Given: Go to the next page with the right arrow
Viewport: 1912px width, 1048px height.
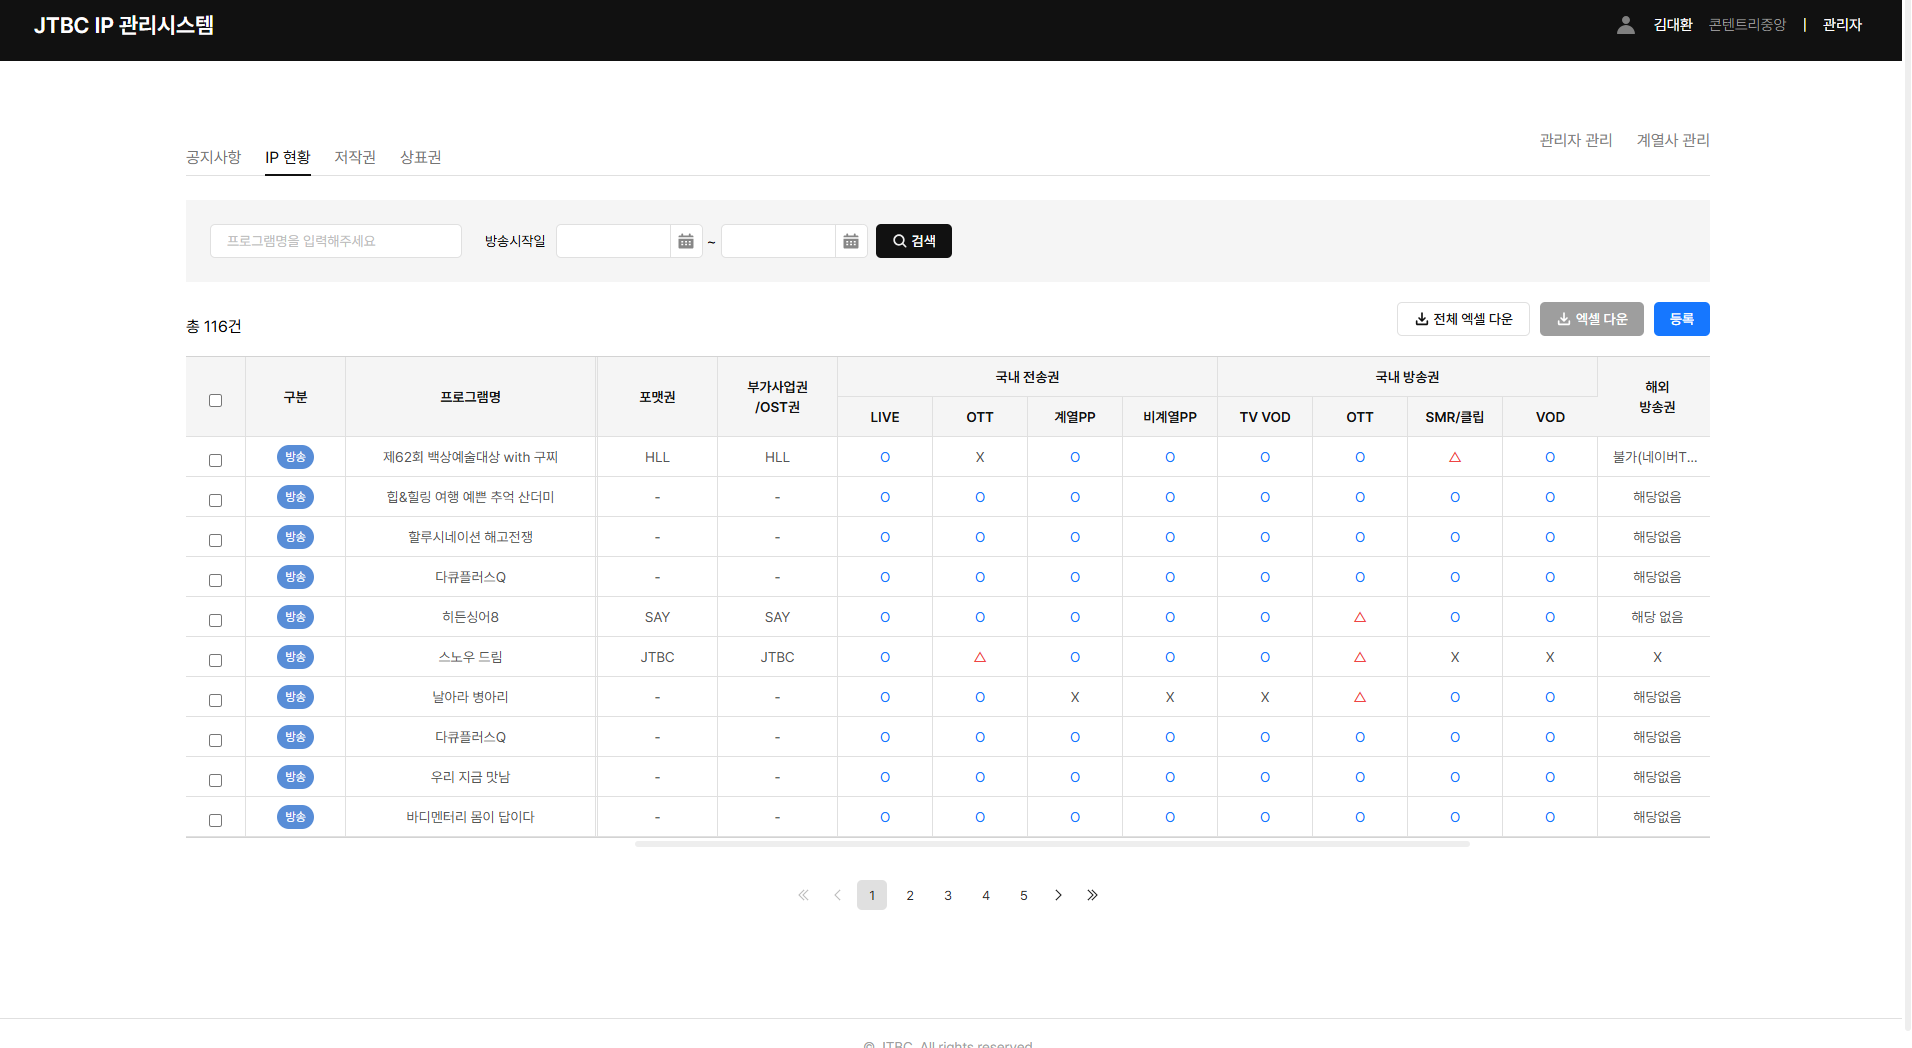Looking at the screenshot, I should pyautogui.click(x=1058, y=895).
